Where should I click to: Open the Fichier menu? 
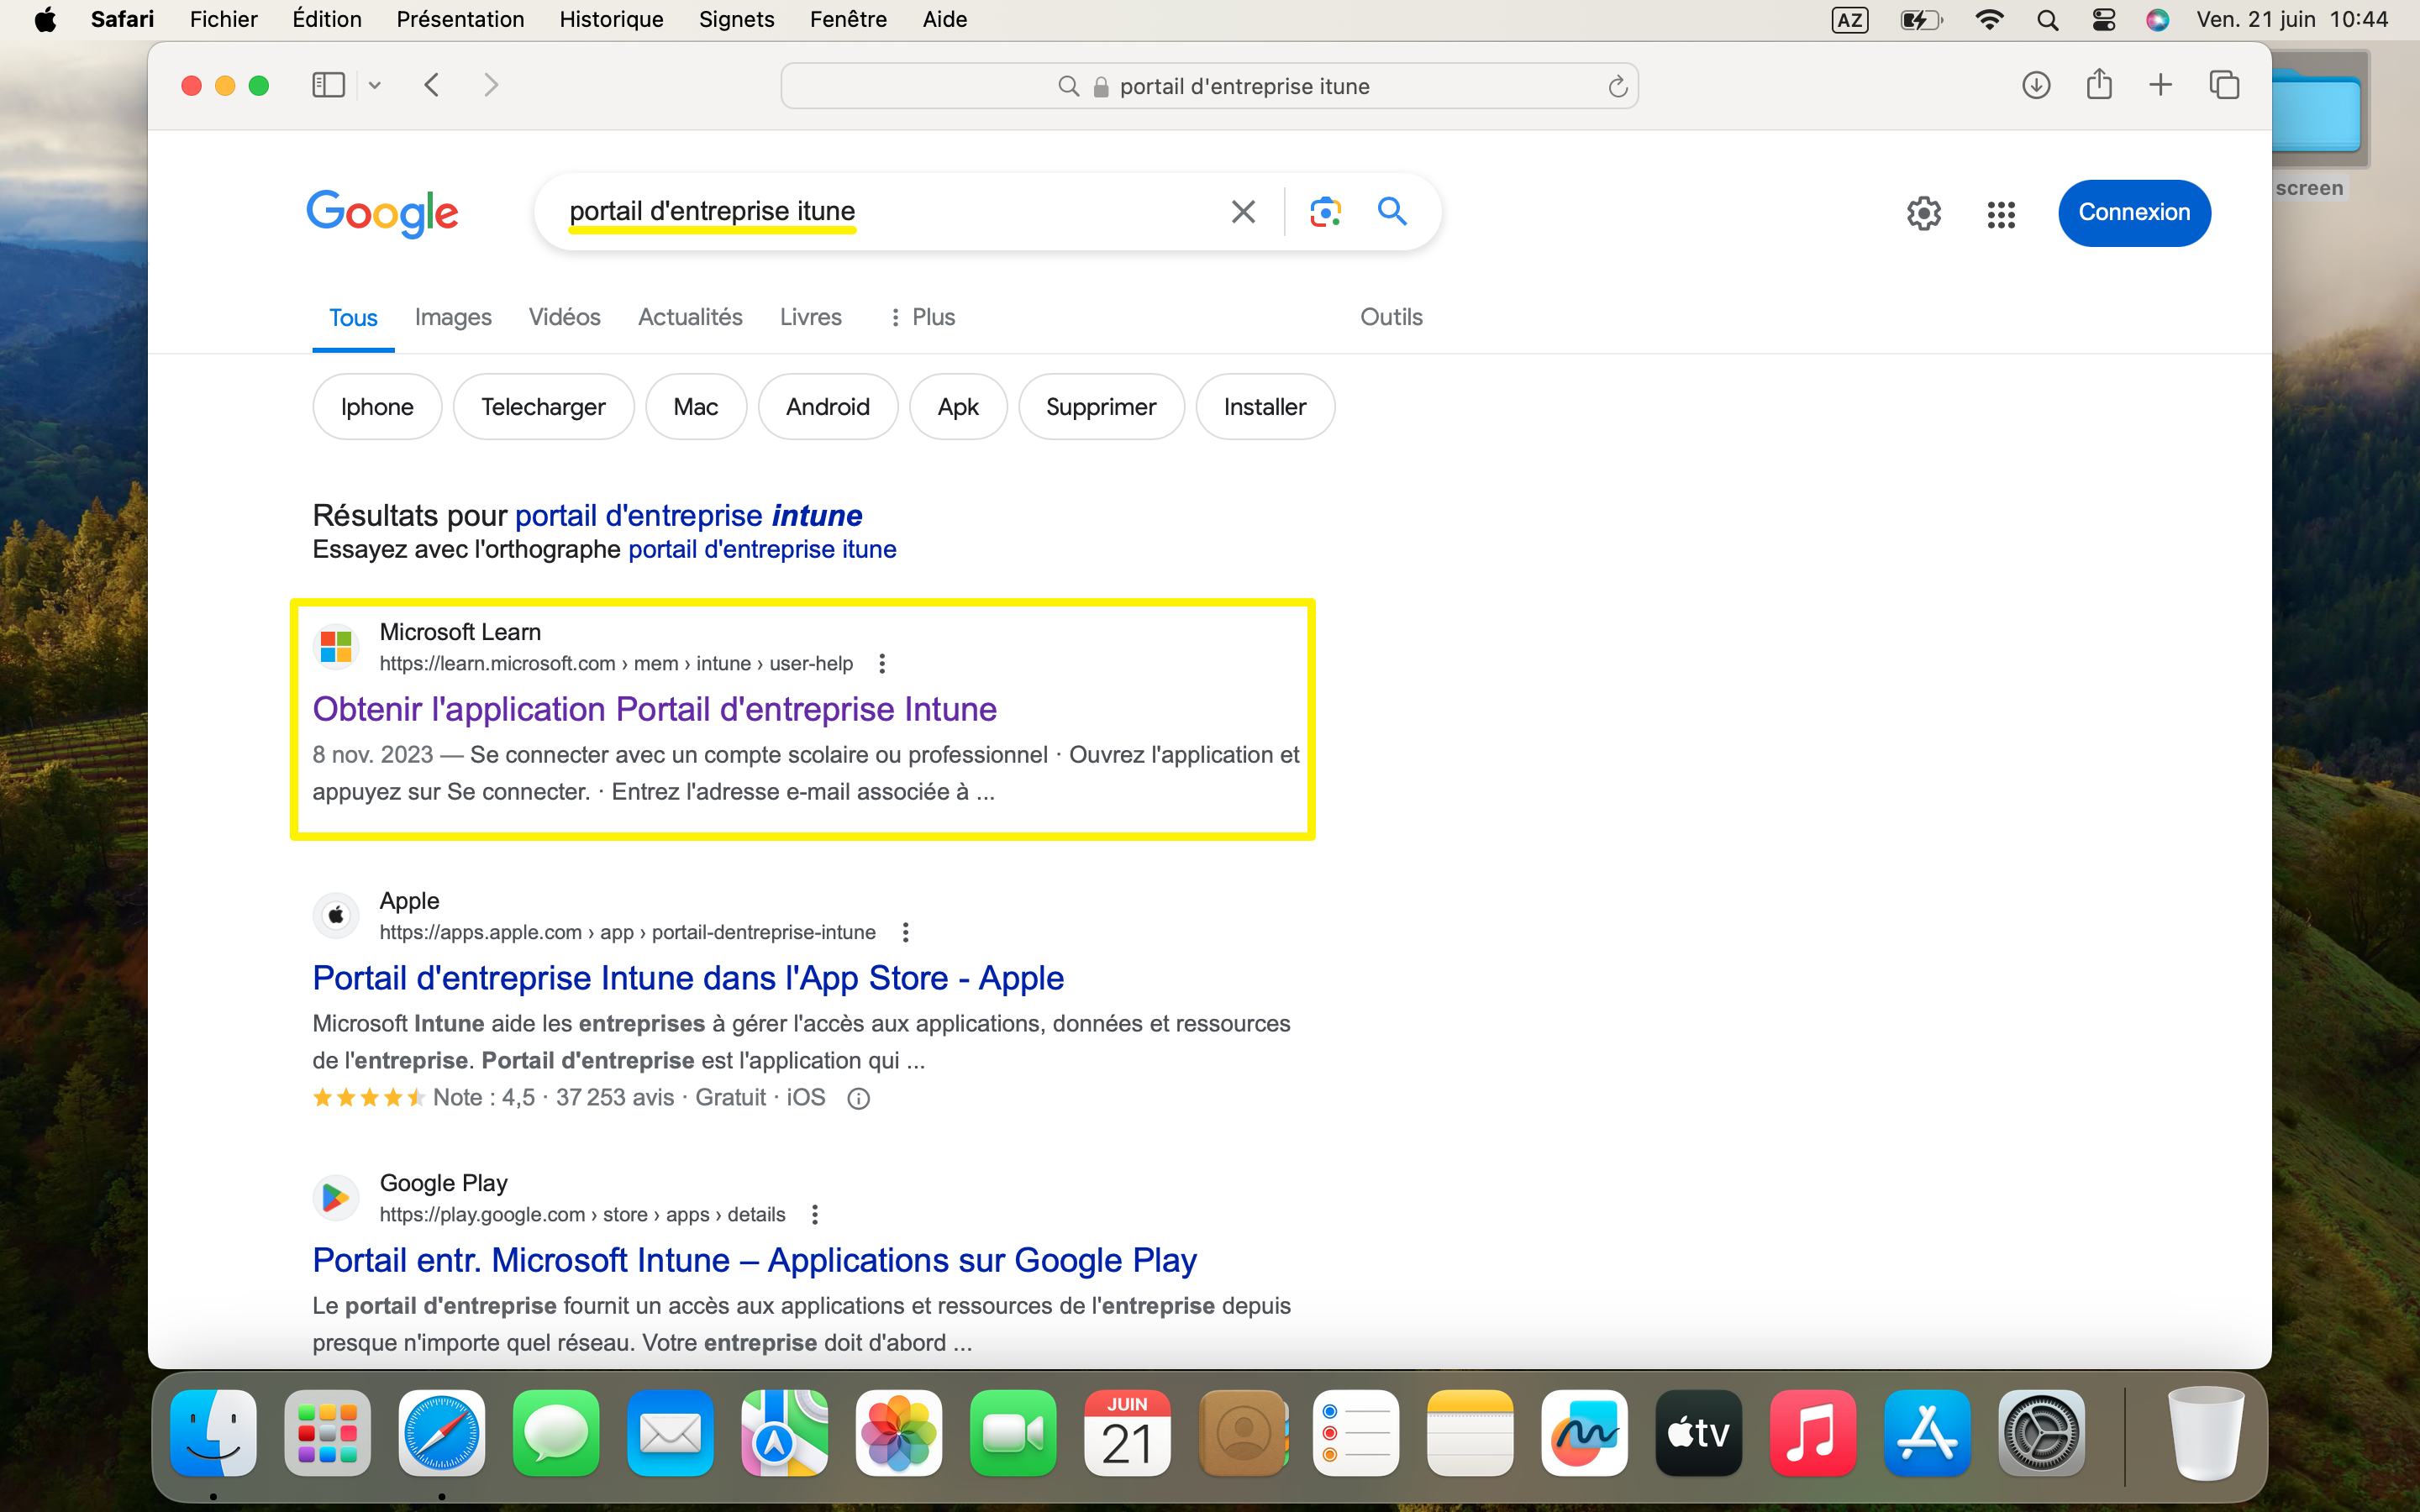(223, 19)
